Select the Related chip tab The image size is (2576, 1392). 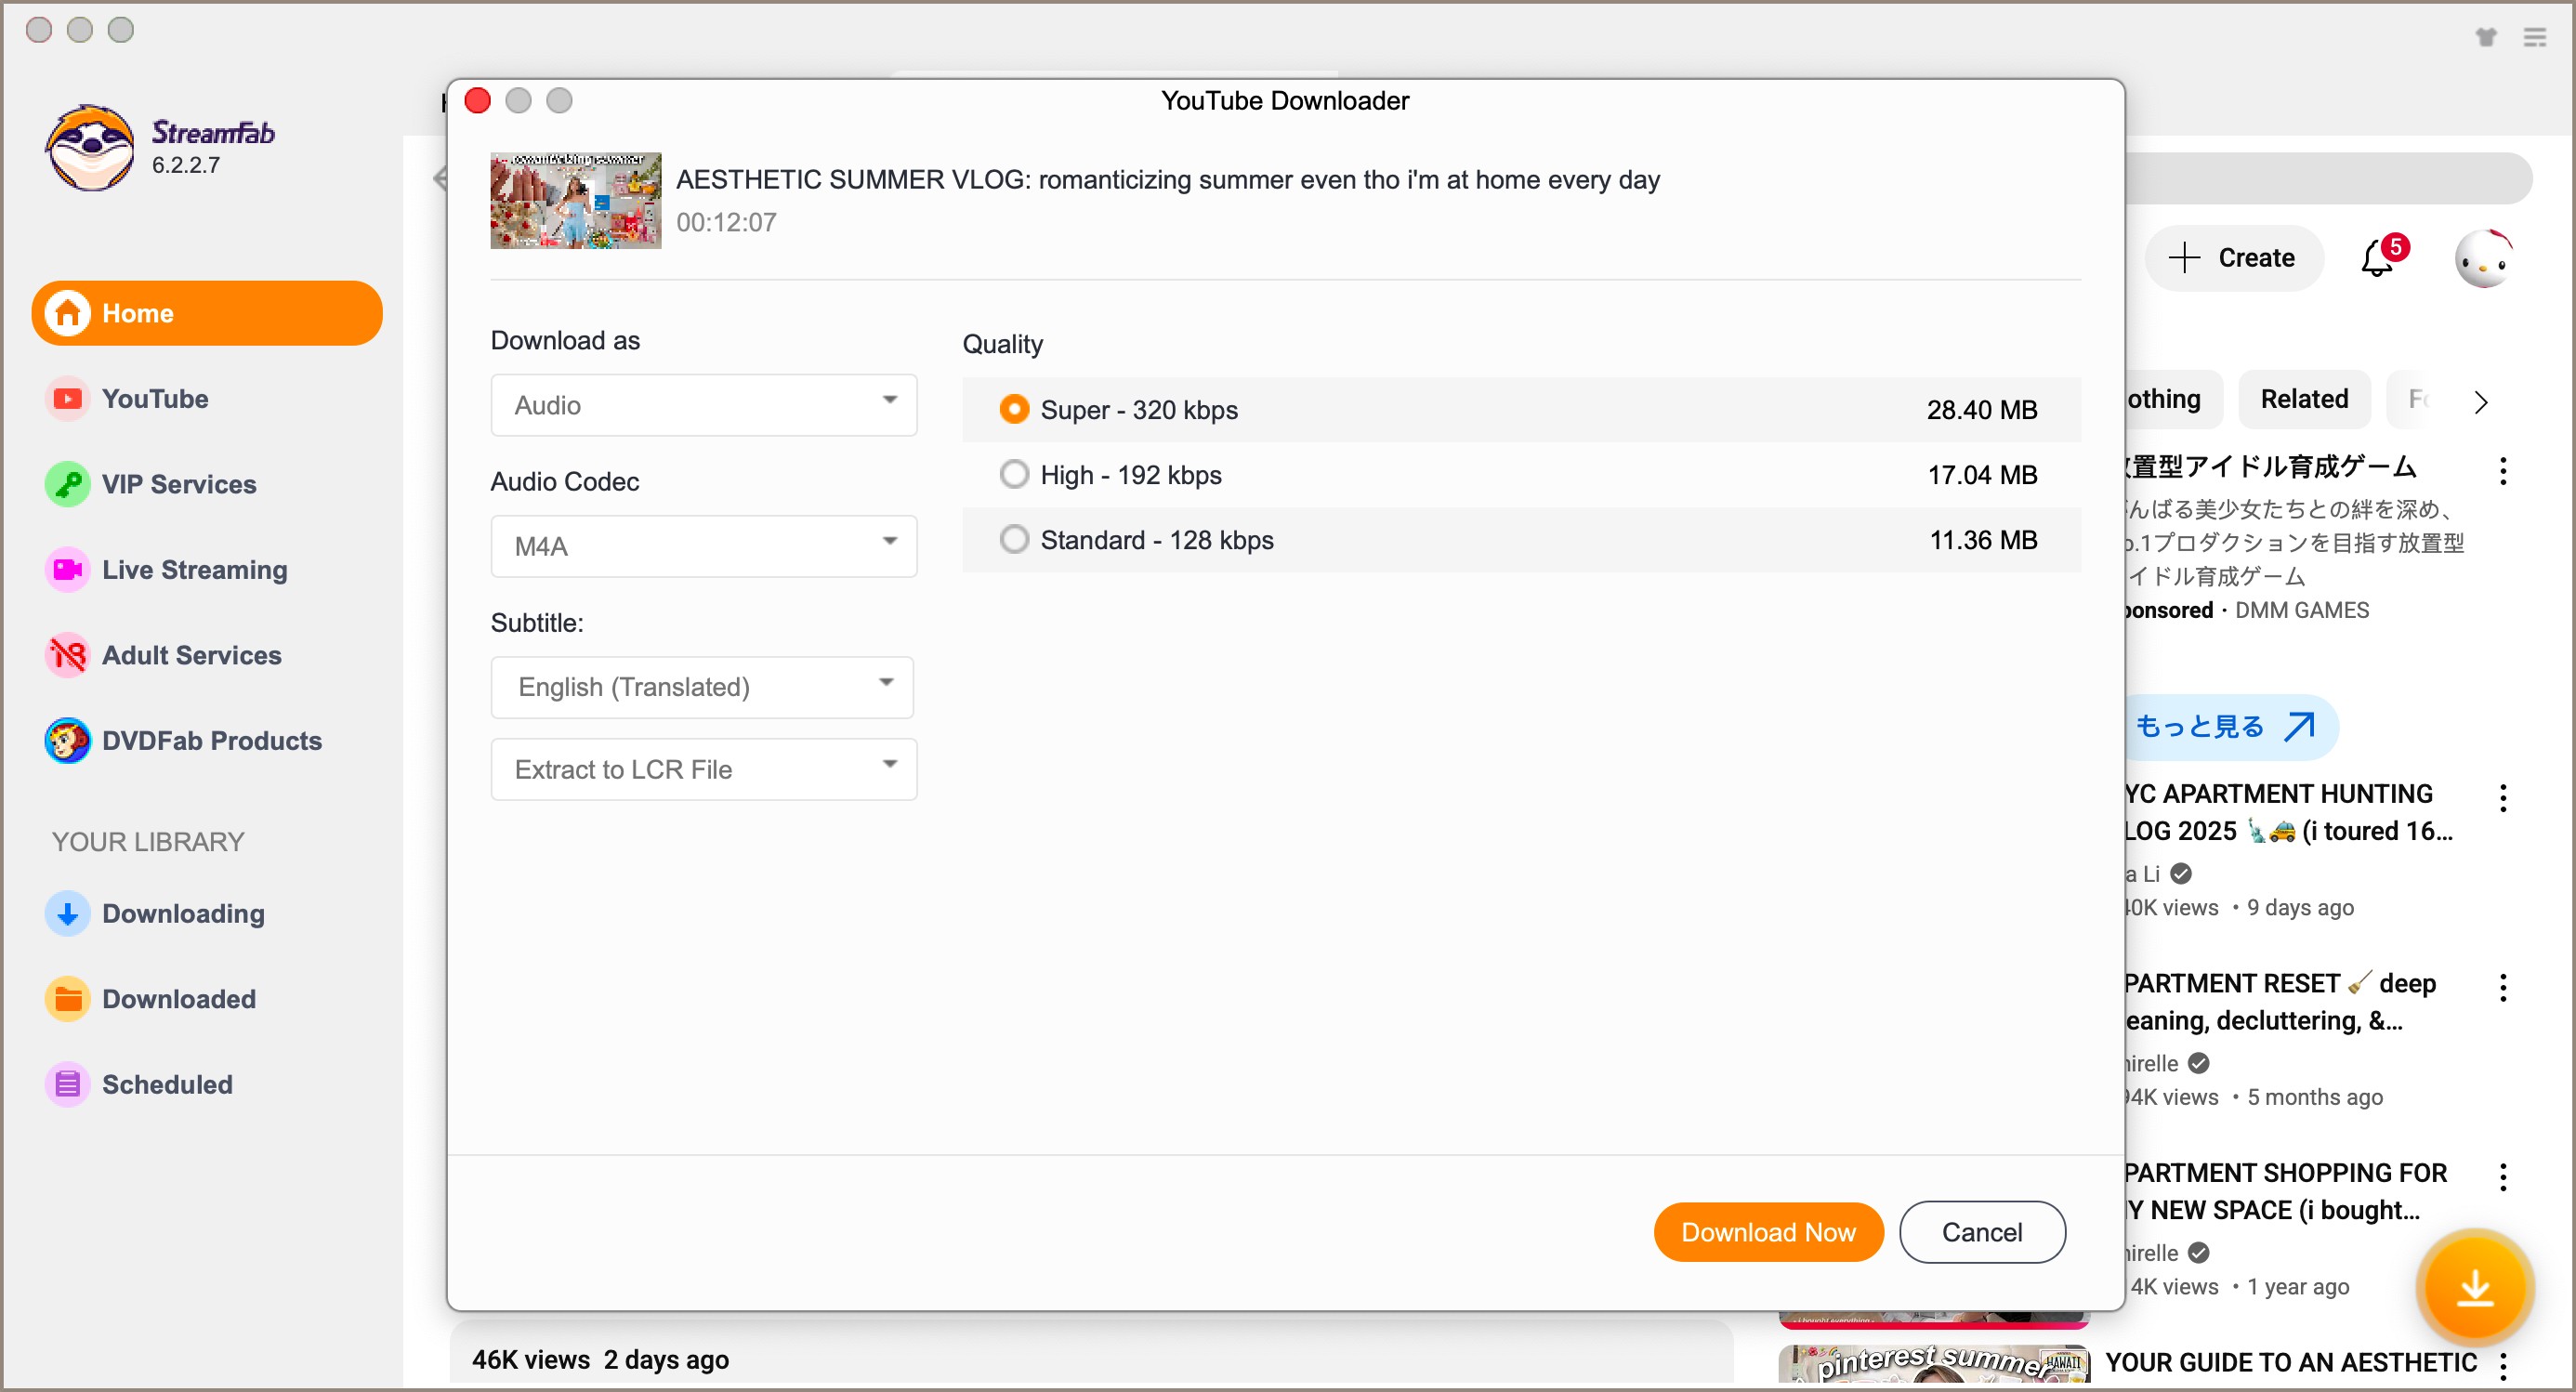[x=2304, y=399]
